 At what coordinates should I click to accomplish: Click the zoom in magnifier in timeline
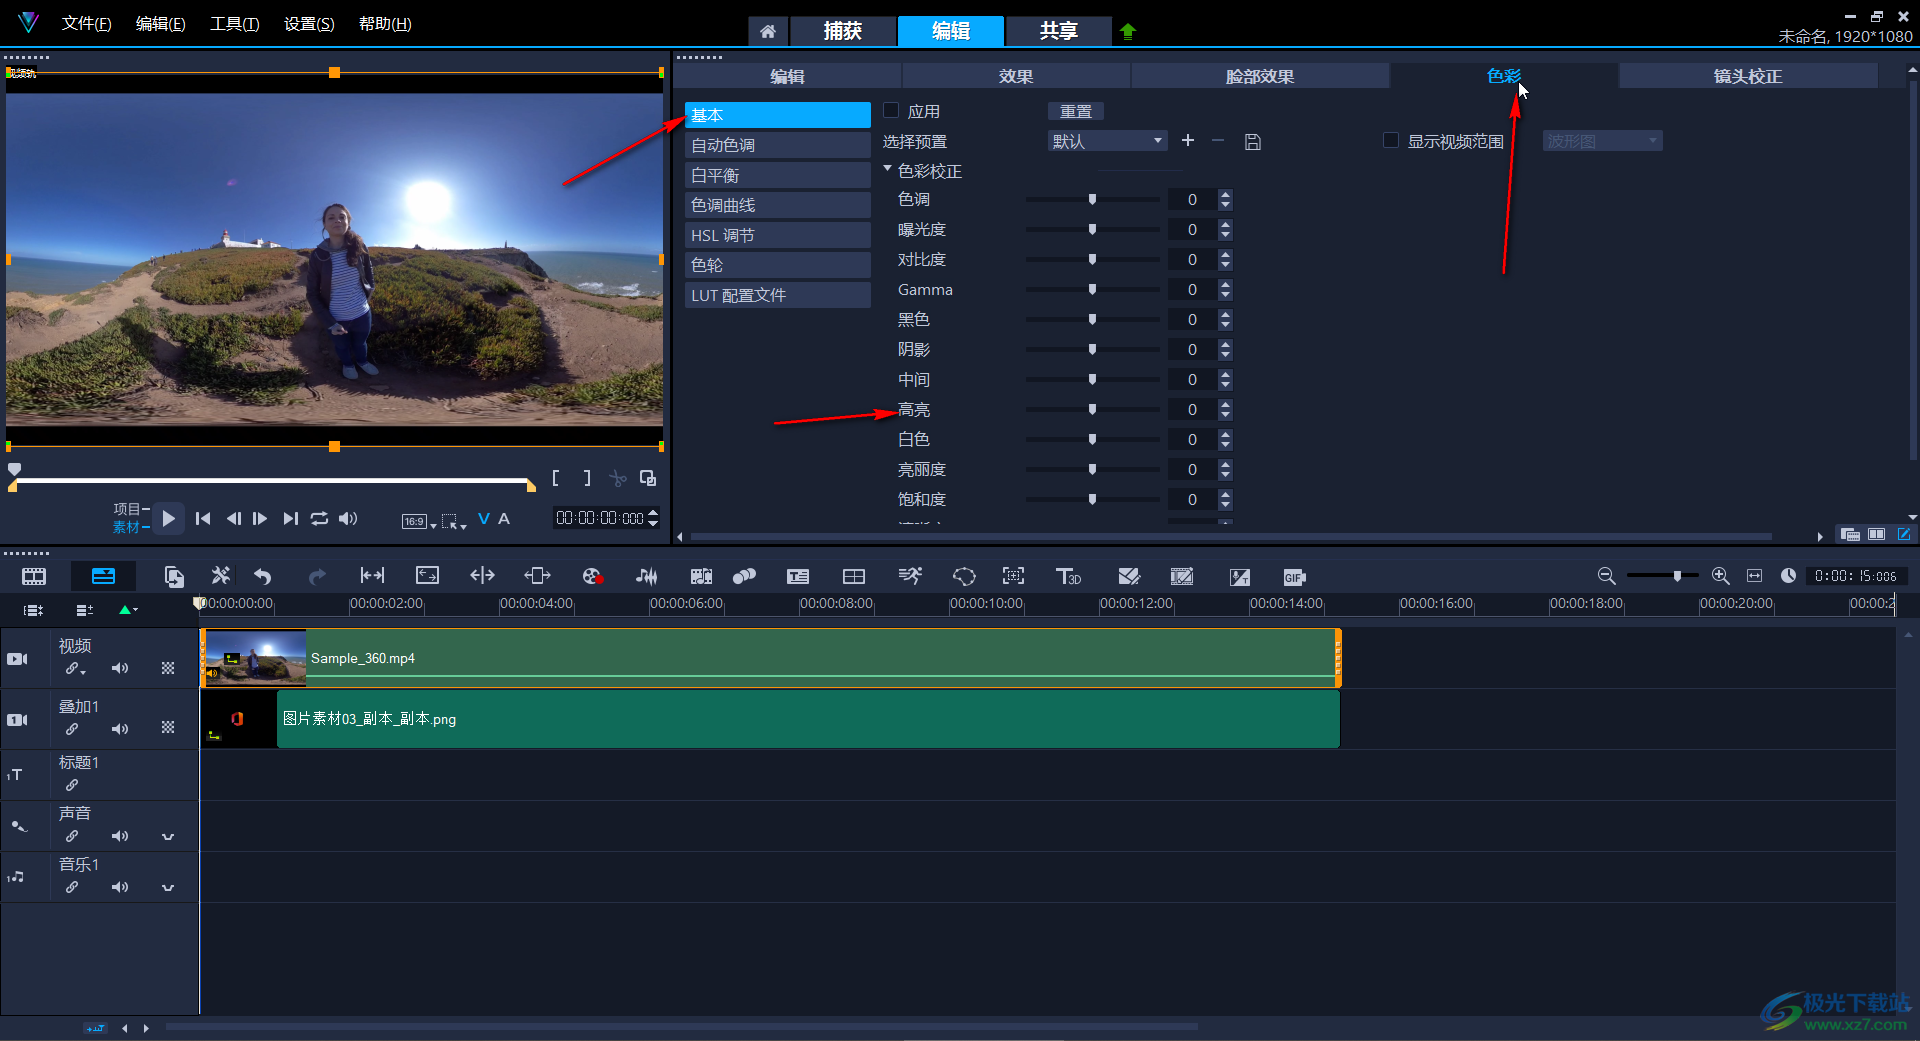coord(1720,576)
